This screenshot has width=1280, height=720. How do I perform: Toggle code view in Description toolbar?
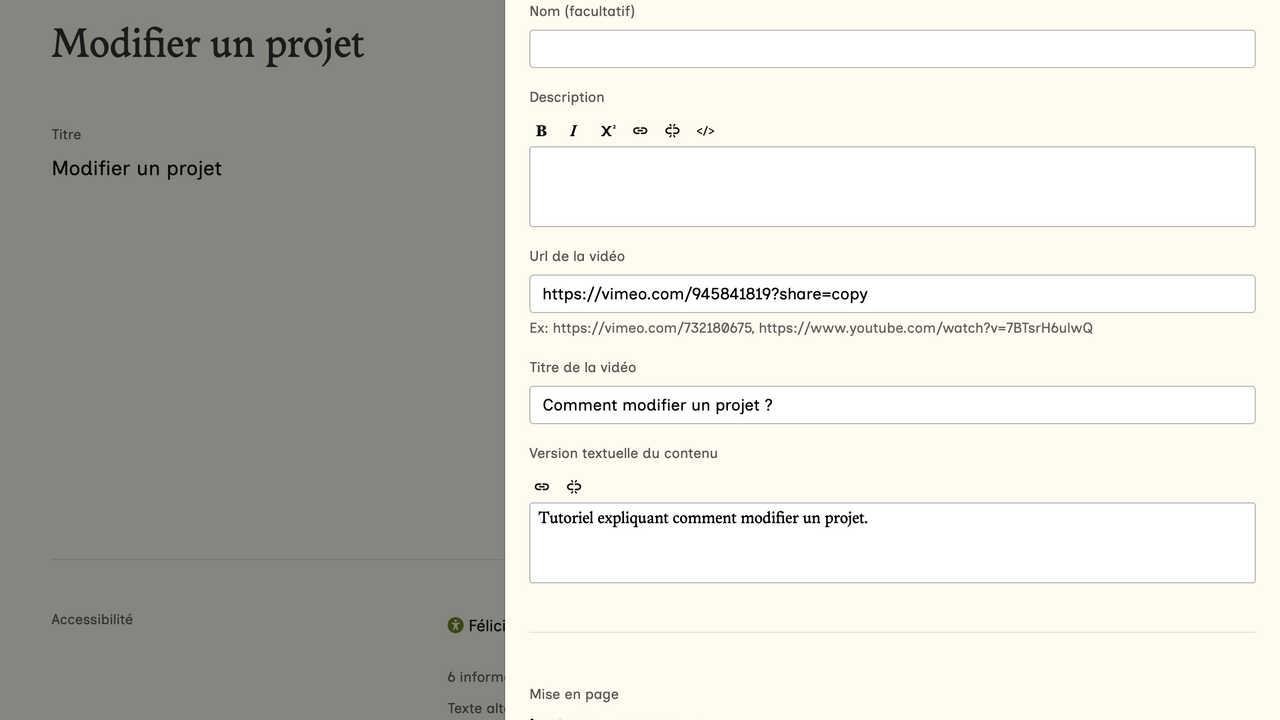coord(705,131)
